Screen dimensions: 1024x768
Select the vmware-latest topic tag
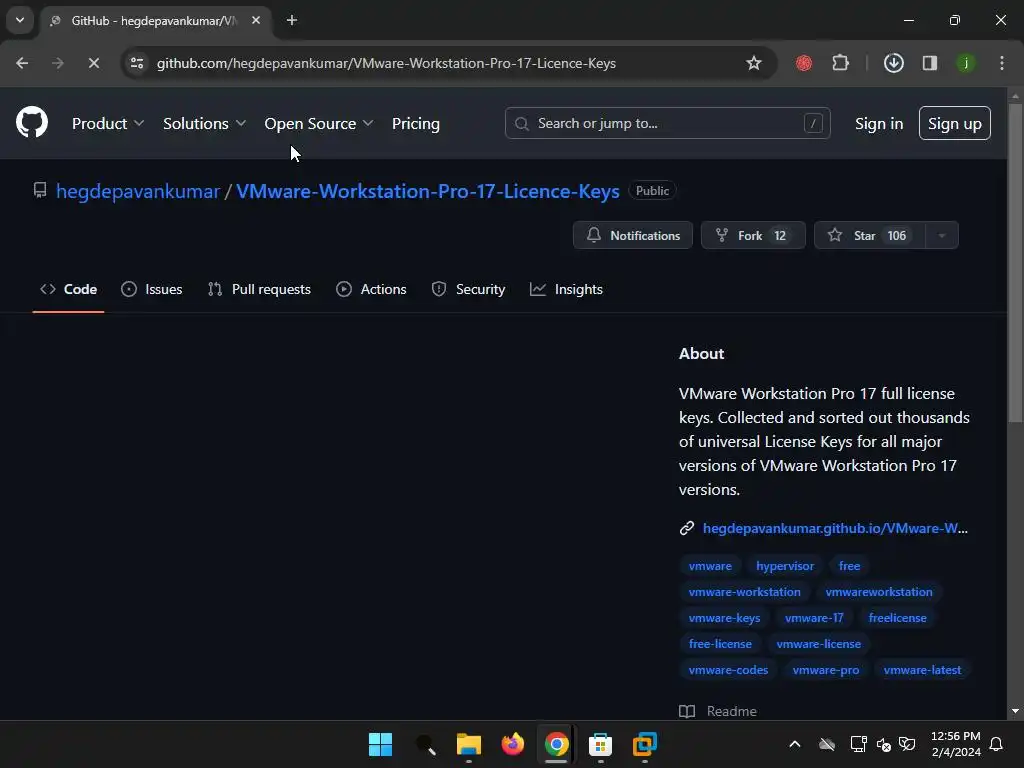(x=922, y=670)
